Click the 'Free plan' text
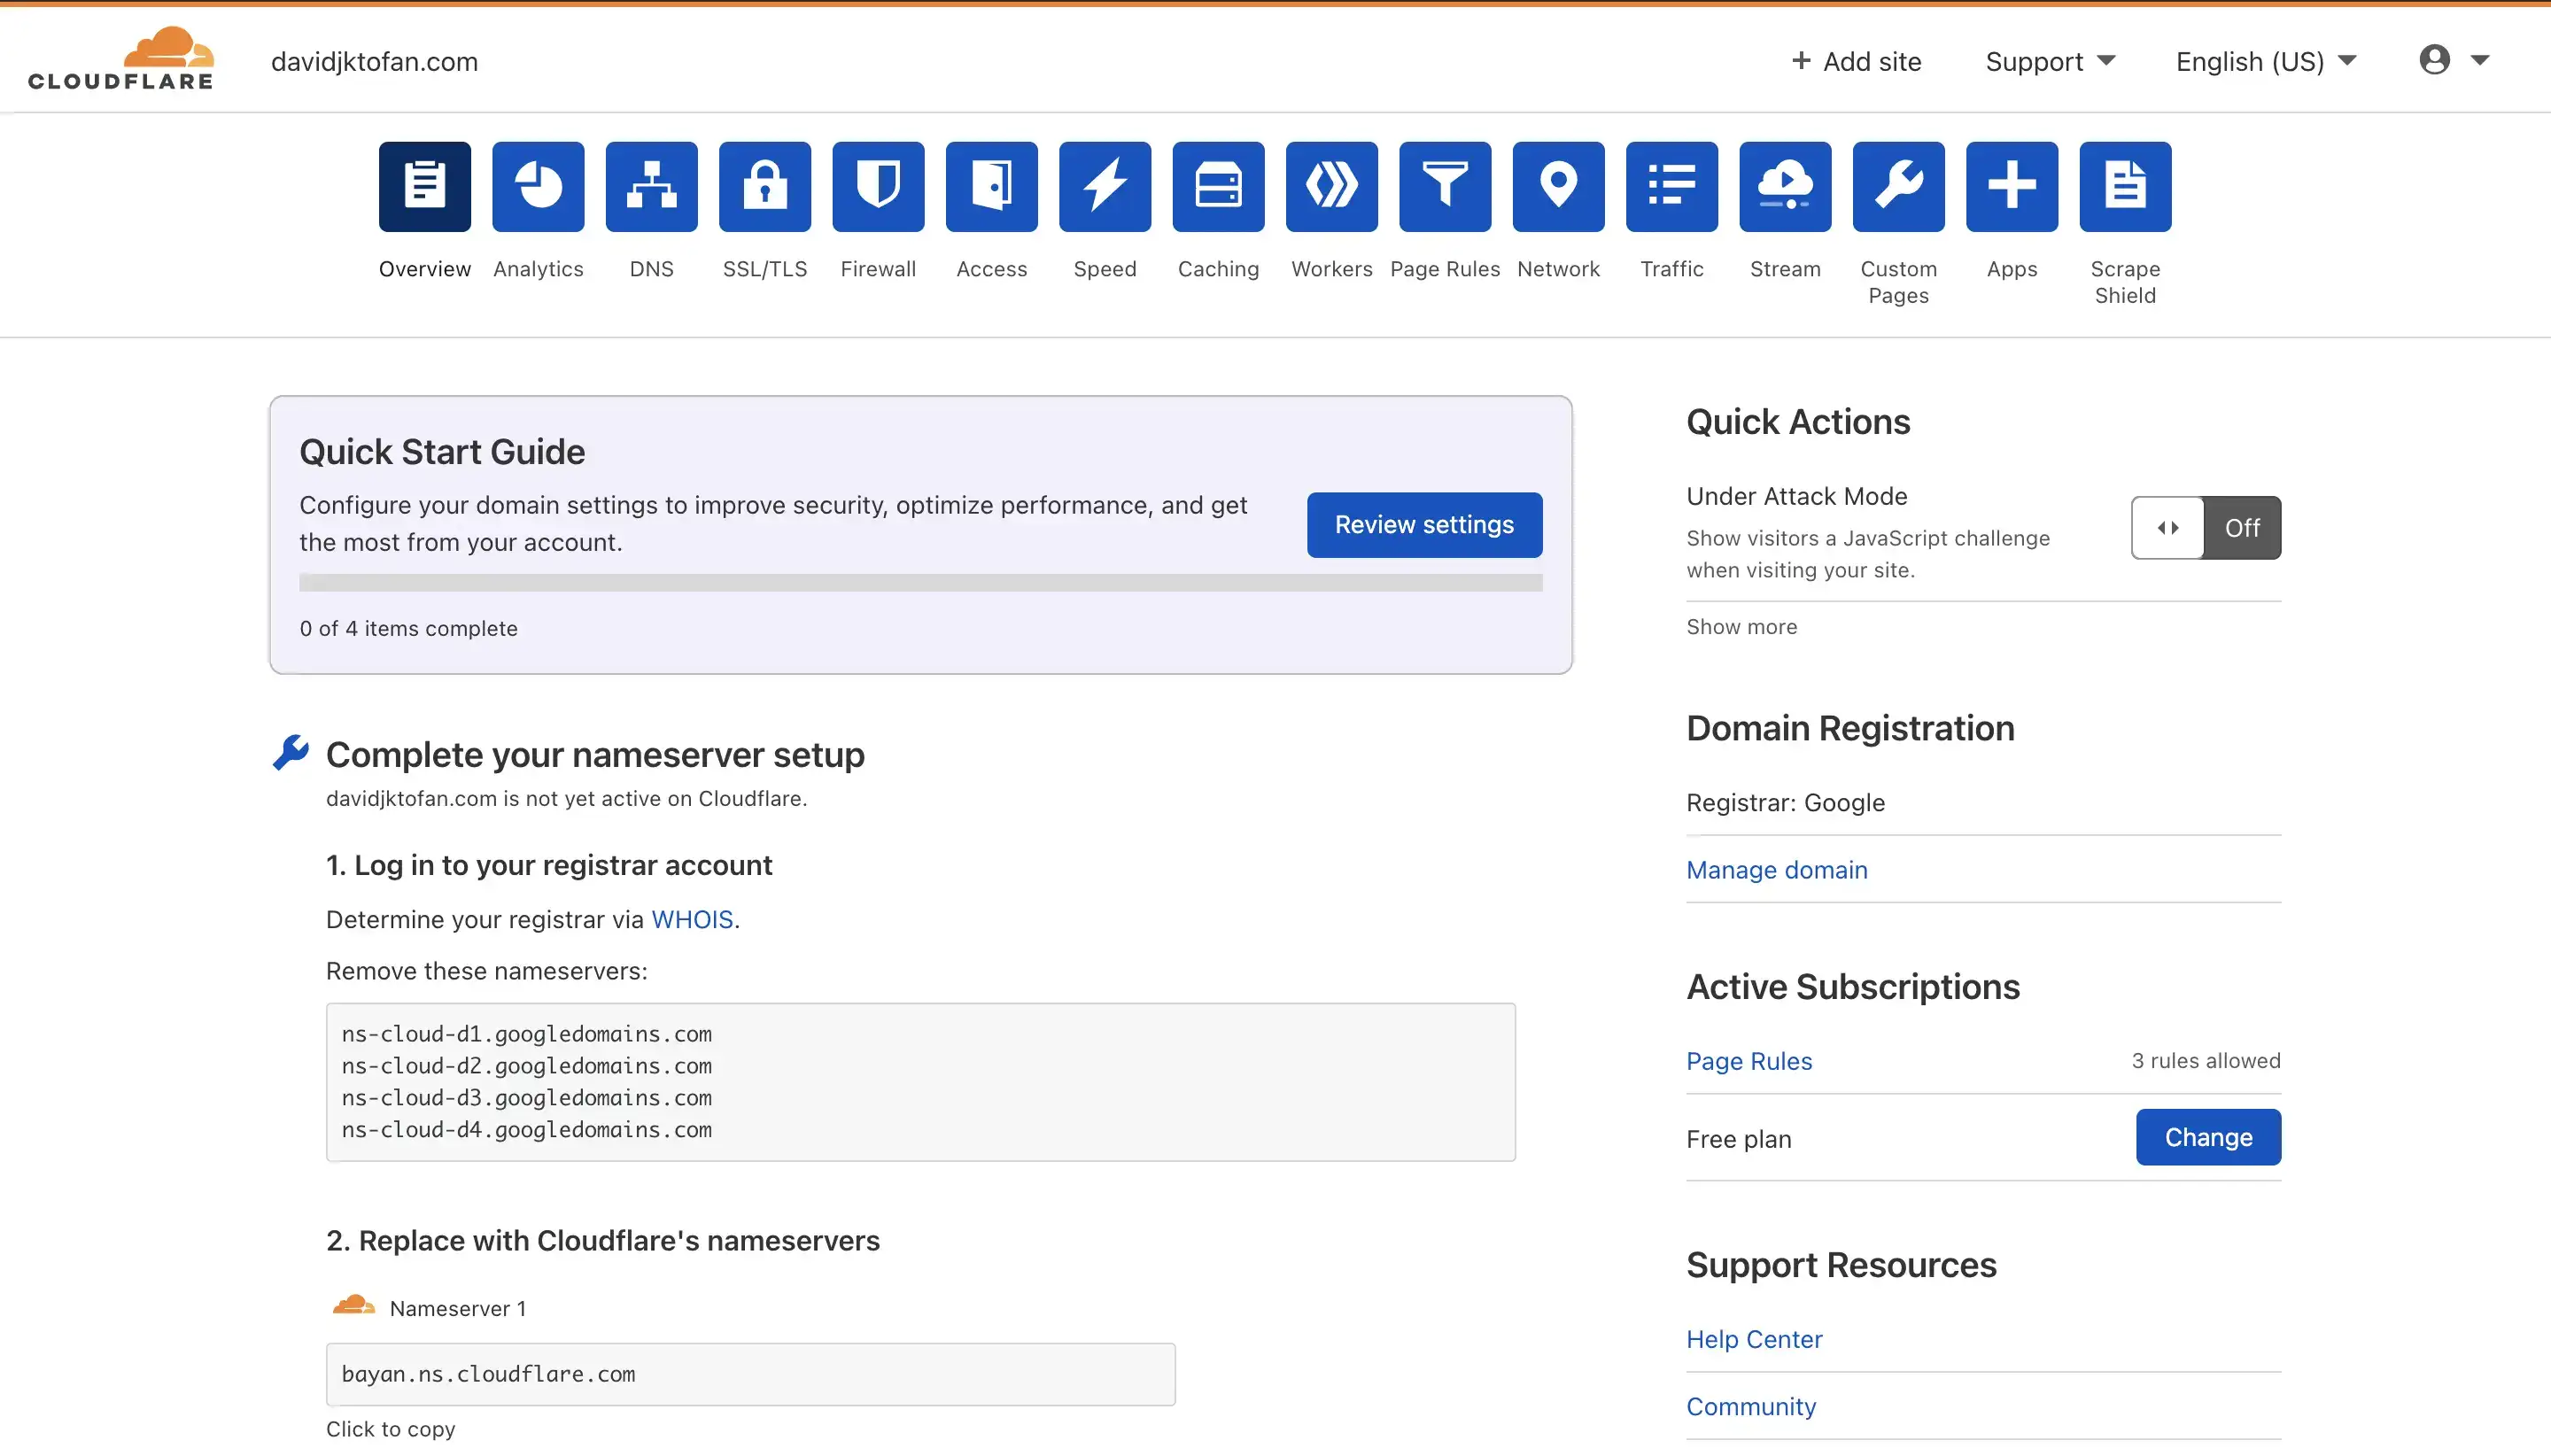2551x1456 pixels. pyautogui.click(x=1738, y=1139)
